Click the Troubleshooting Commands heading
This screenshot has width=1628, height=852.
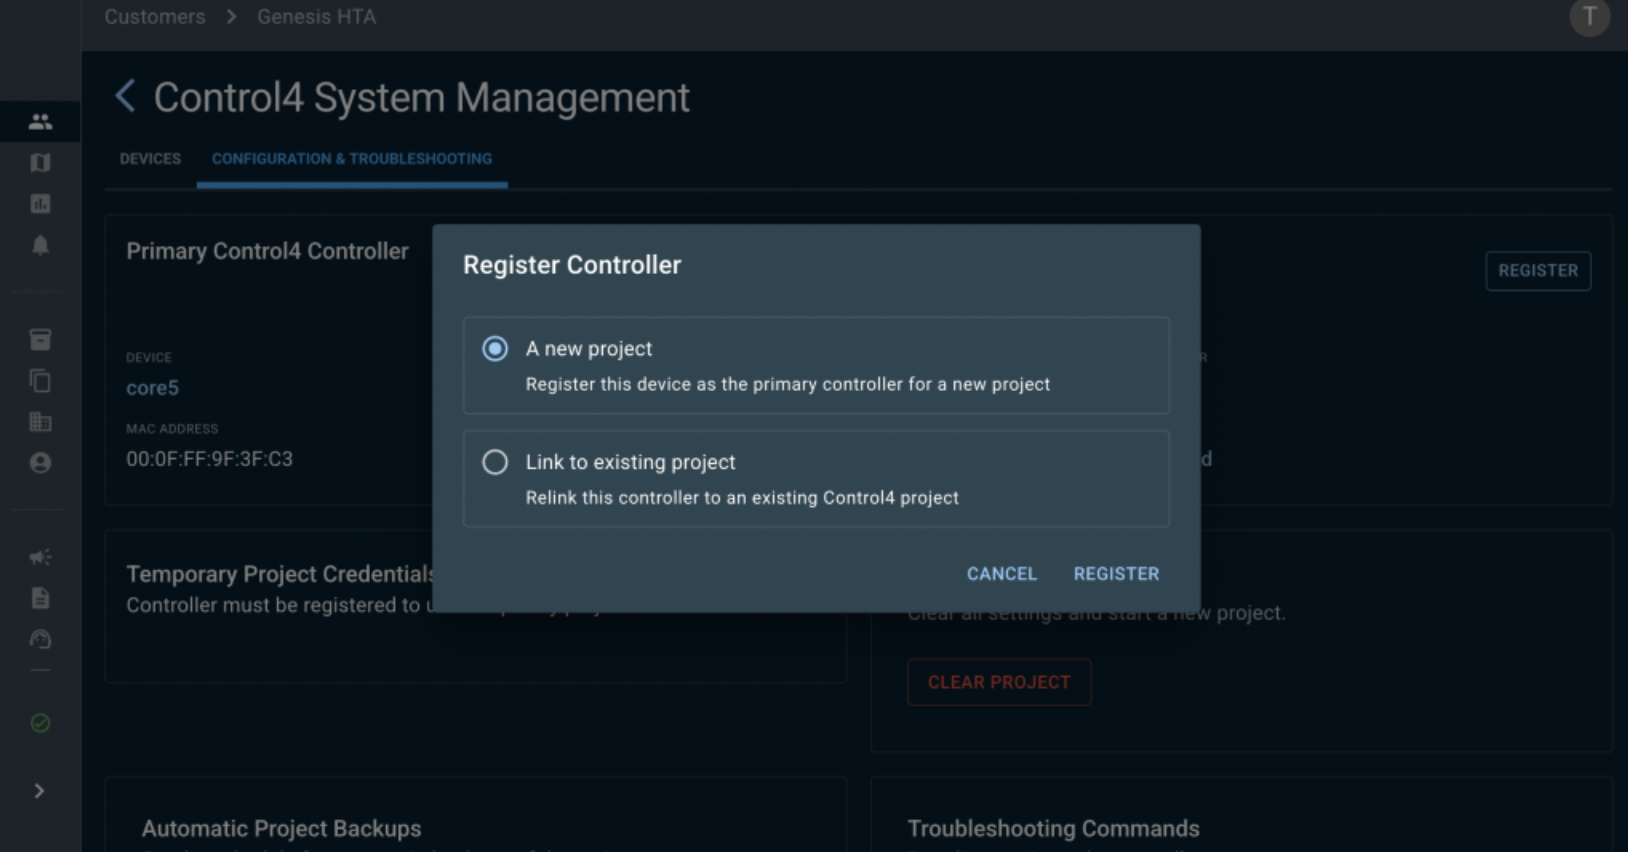[x=1053, y=829]
